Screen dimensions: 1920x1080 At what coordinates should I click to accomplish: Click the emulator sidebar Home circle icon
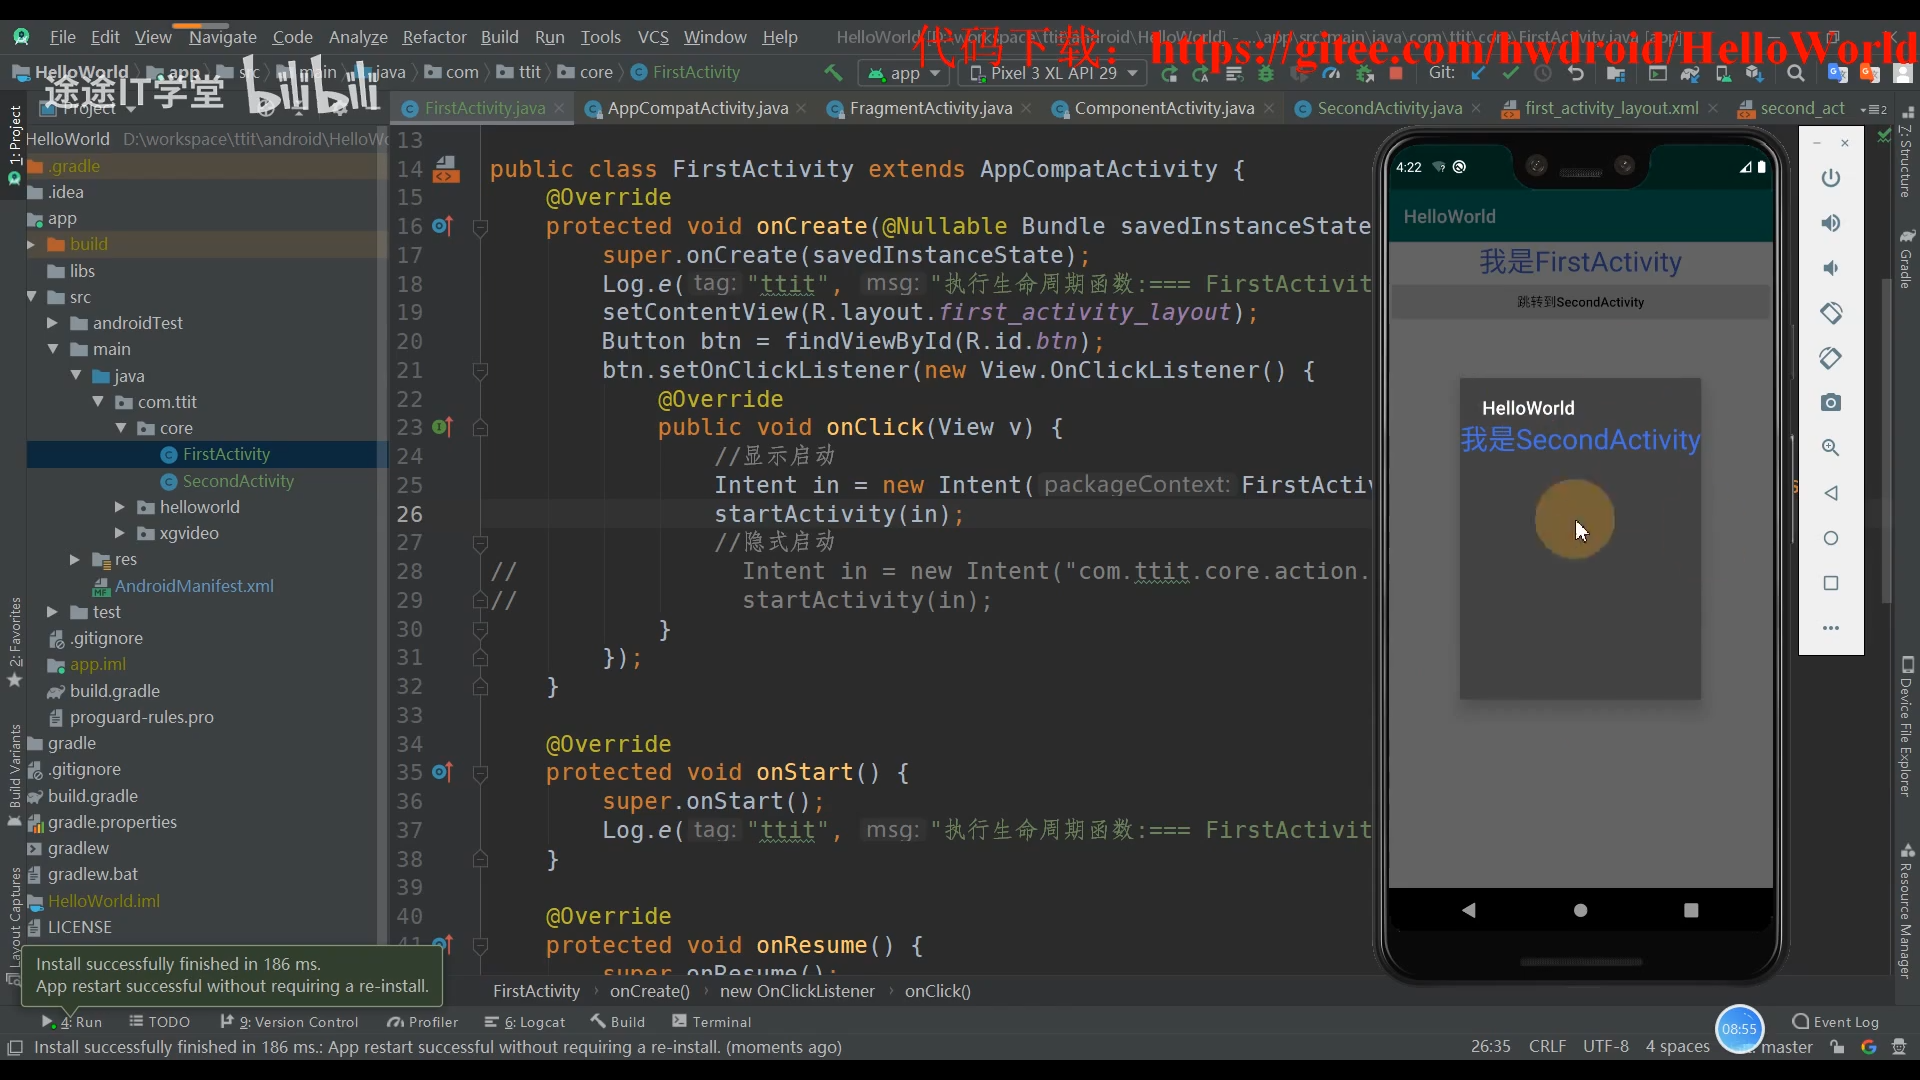pos(1831,538)
